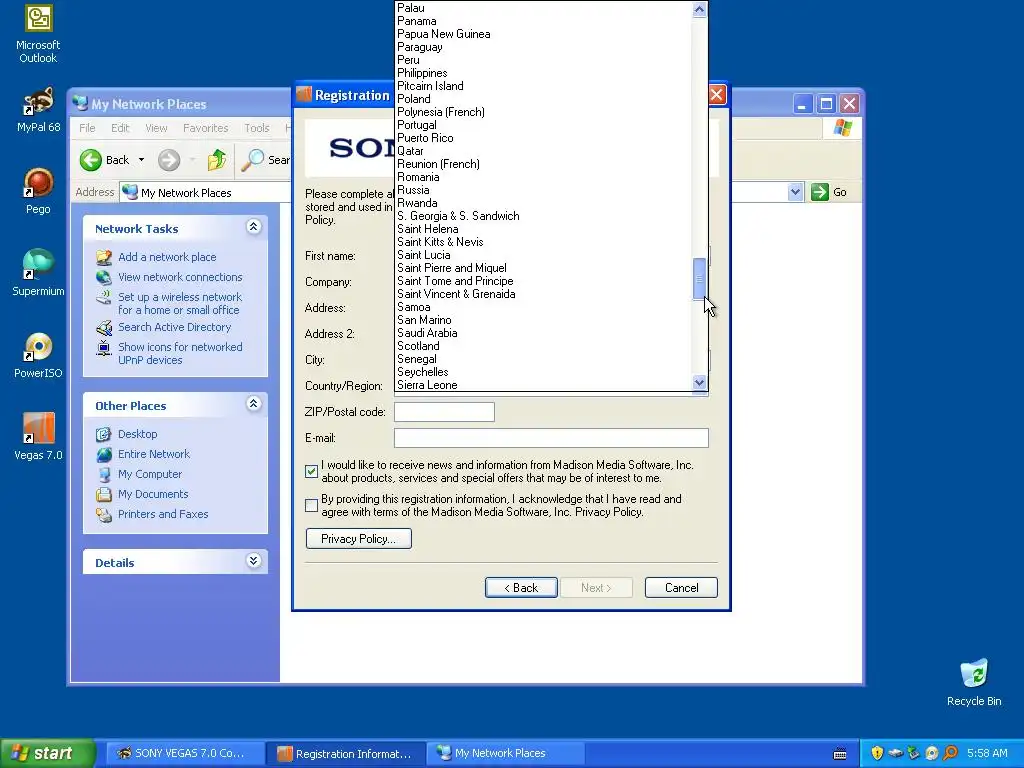Click the magnifier icon in system tray

(x=950, y=753)
